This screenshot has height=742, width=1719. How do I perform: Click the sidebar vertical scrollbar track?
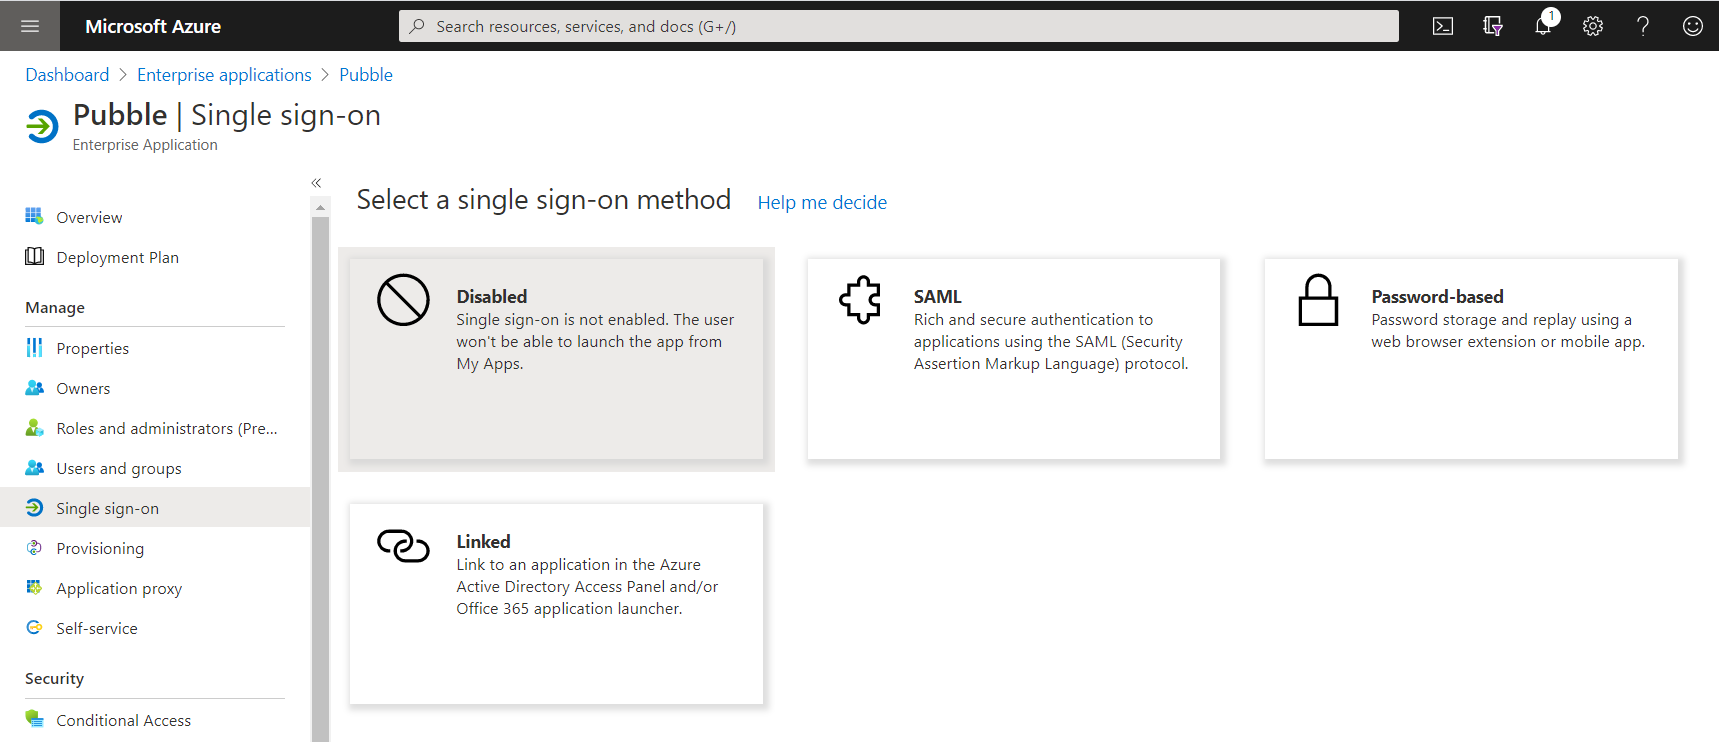click(320, 480)
